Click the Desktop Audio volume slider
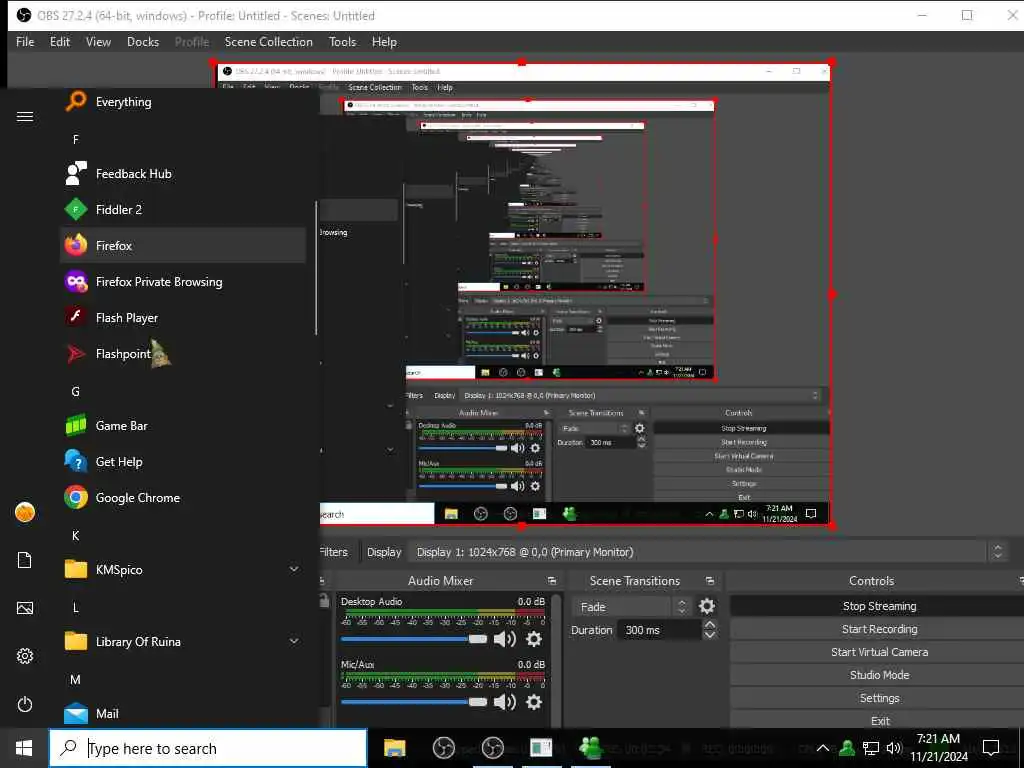Screen dimensions: 1024x768 coord(413,639)
